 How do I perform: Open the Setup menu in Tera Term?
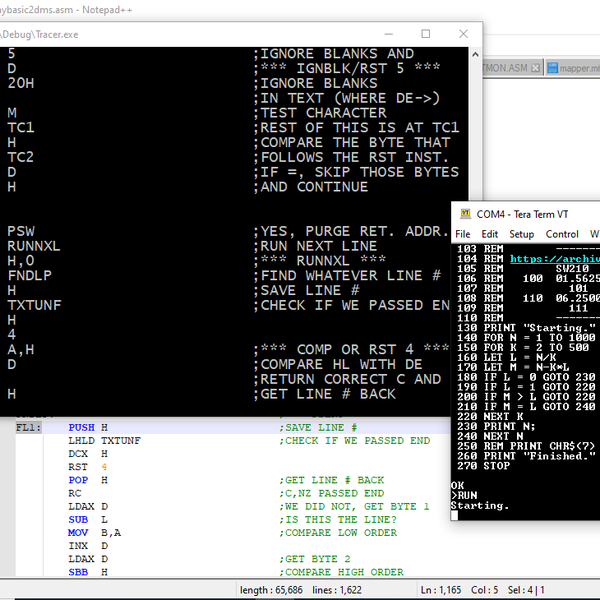521,234
